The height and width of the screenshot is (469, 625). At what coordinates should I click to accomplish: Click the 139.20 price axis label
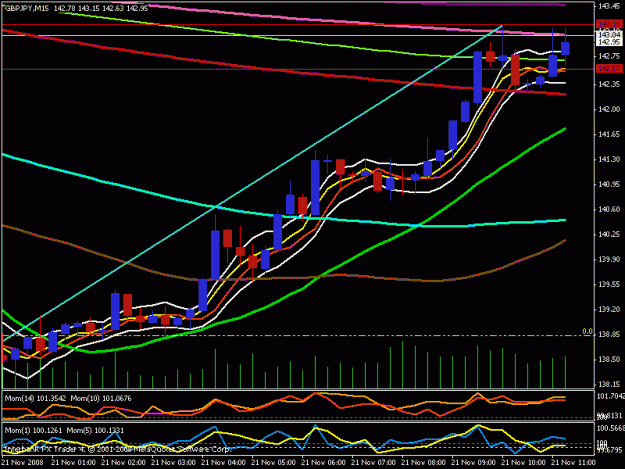click(609, 309)
